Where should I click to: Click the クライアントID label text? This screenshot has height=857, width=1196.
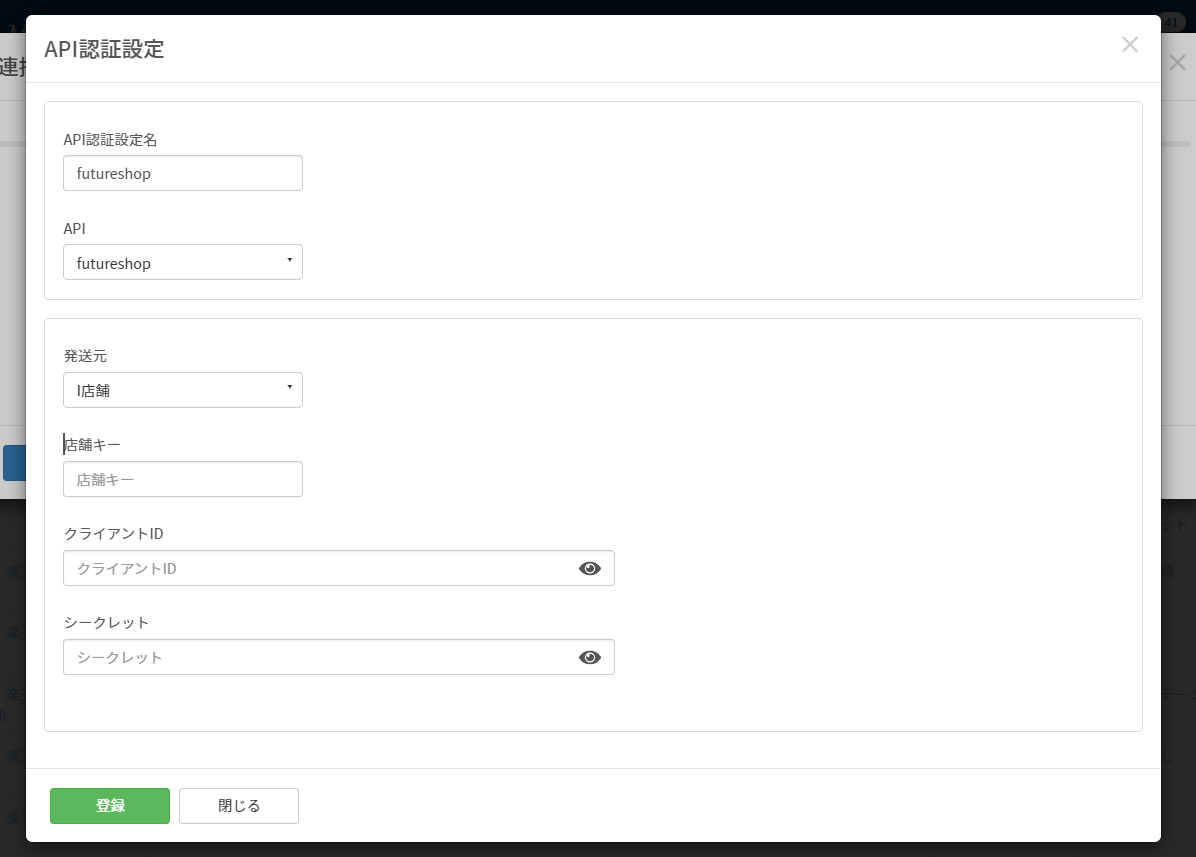(114, 534)
